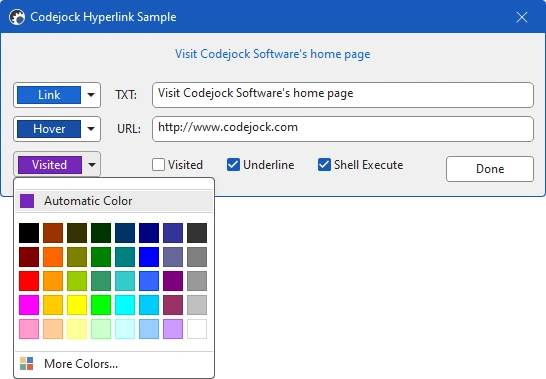Pick the vivid orange swatch in second row
The height and width of the screenshot is (379, 546).
click(x=53, y=257)
